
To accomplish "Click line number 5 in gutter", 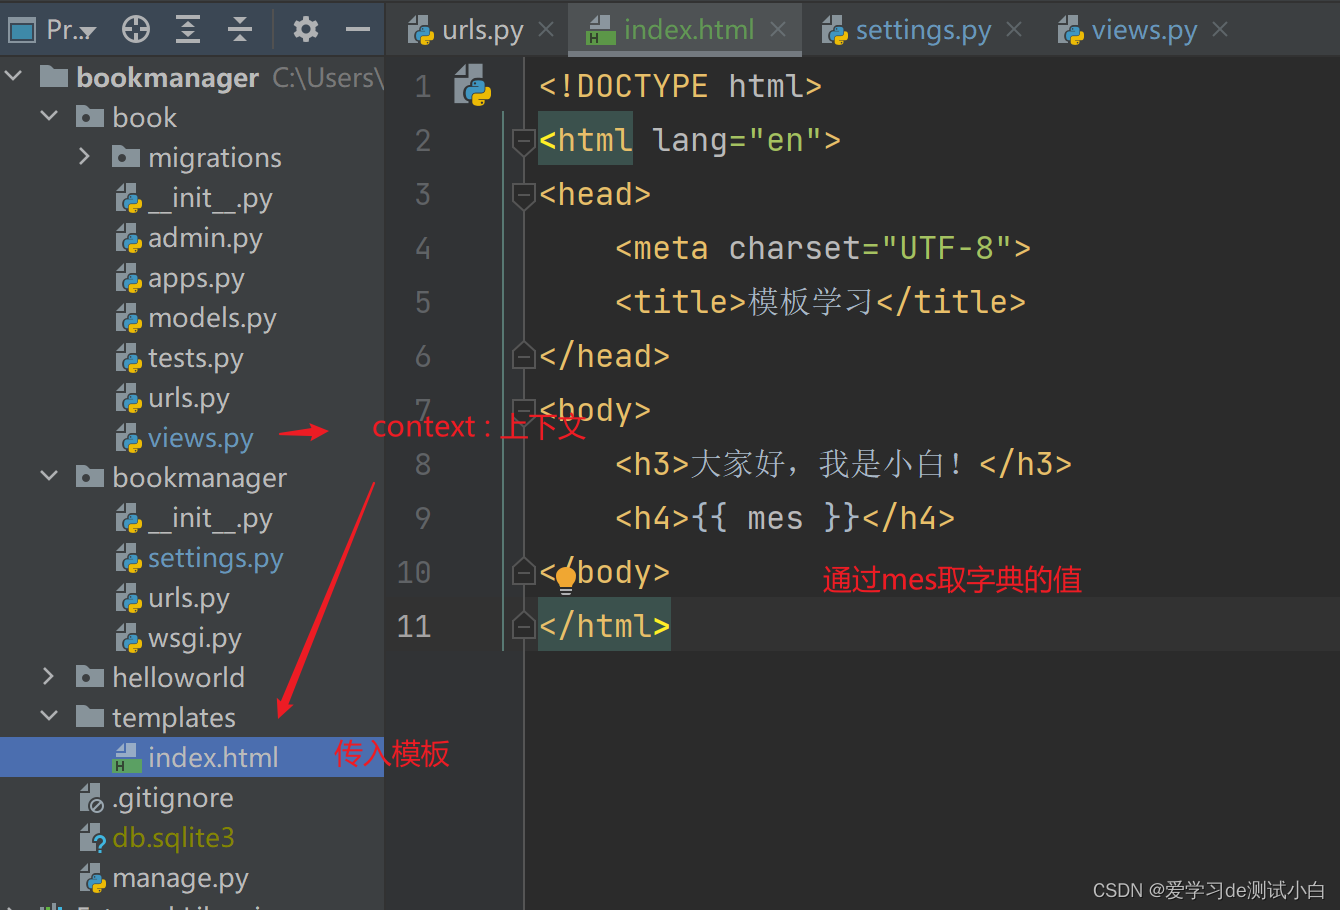I will click(423, 302).
